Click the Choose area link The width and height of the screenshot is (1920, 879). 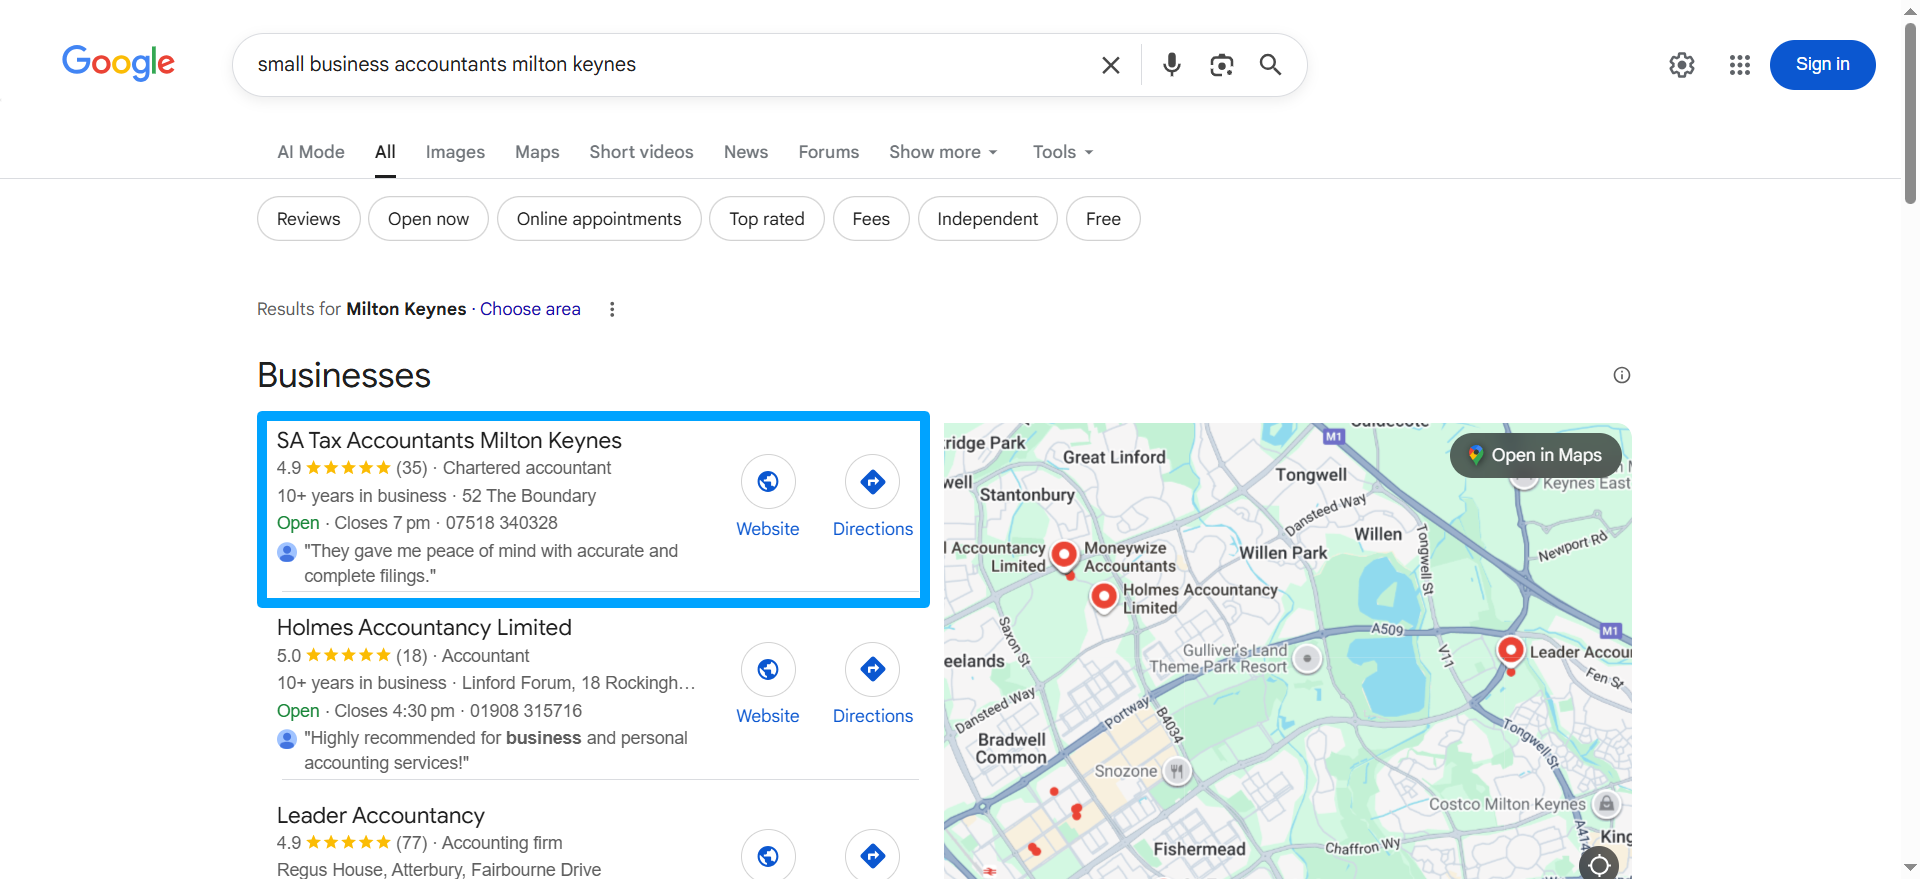tap(530, 309)
